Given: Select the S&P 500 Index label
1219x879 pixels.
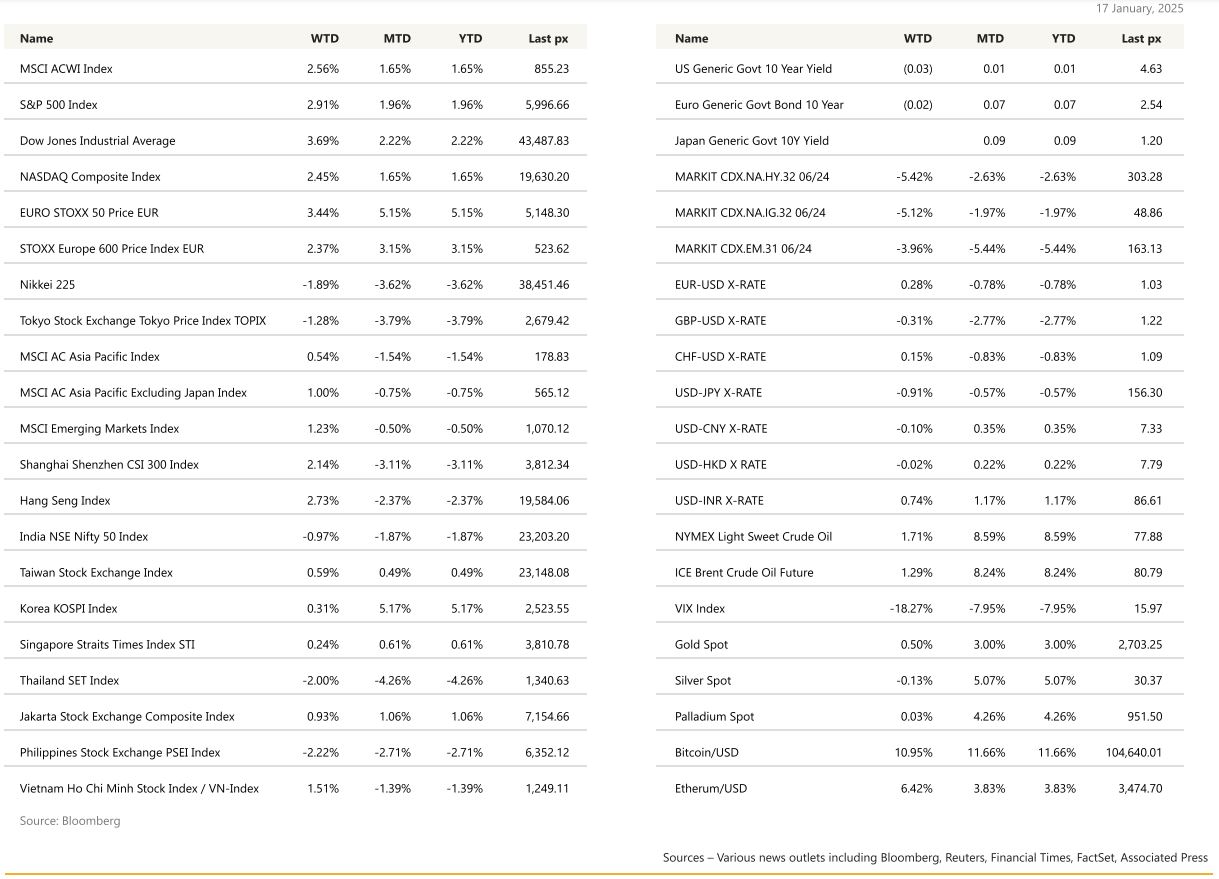Looking at the screenshot, I should [59, 105].
